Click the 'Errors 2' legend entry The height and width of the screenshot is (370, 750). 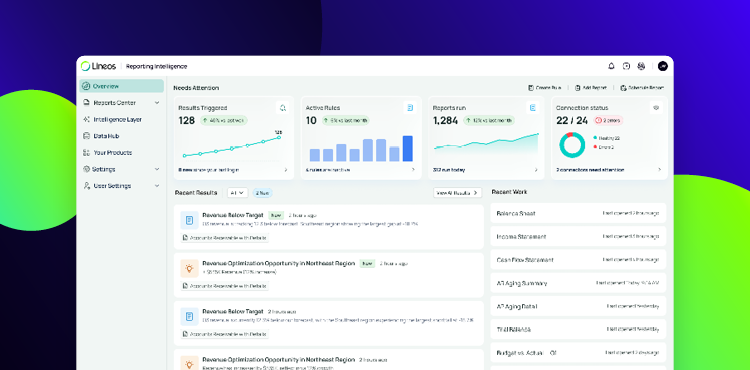click(604, 147)
